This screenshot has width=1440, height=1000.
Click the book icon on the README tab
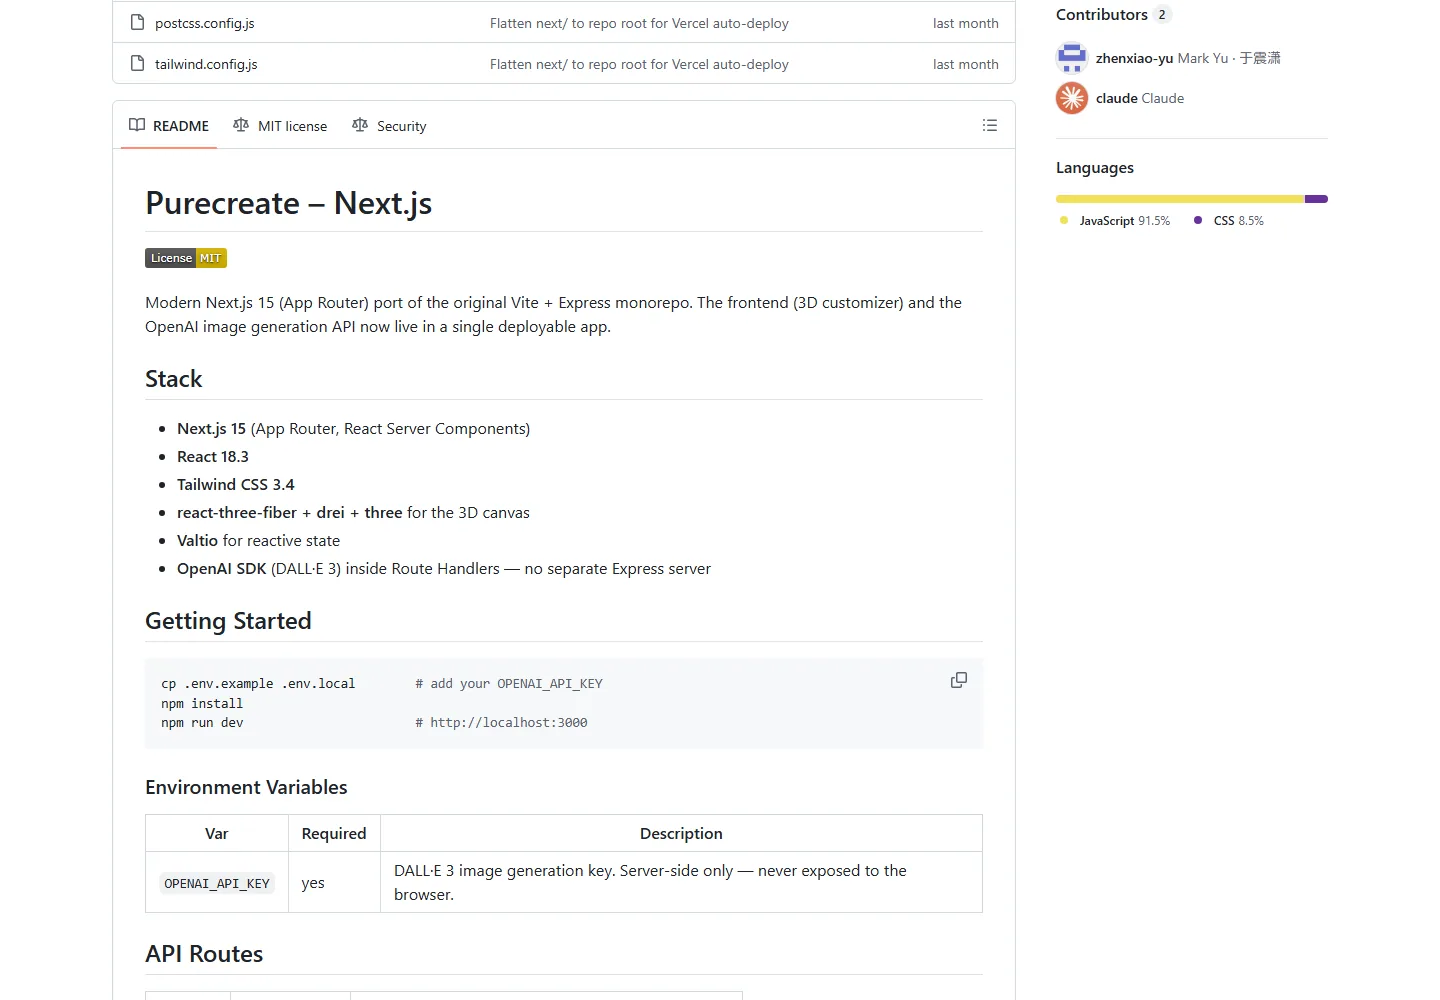tap(137, 125)
